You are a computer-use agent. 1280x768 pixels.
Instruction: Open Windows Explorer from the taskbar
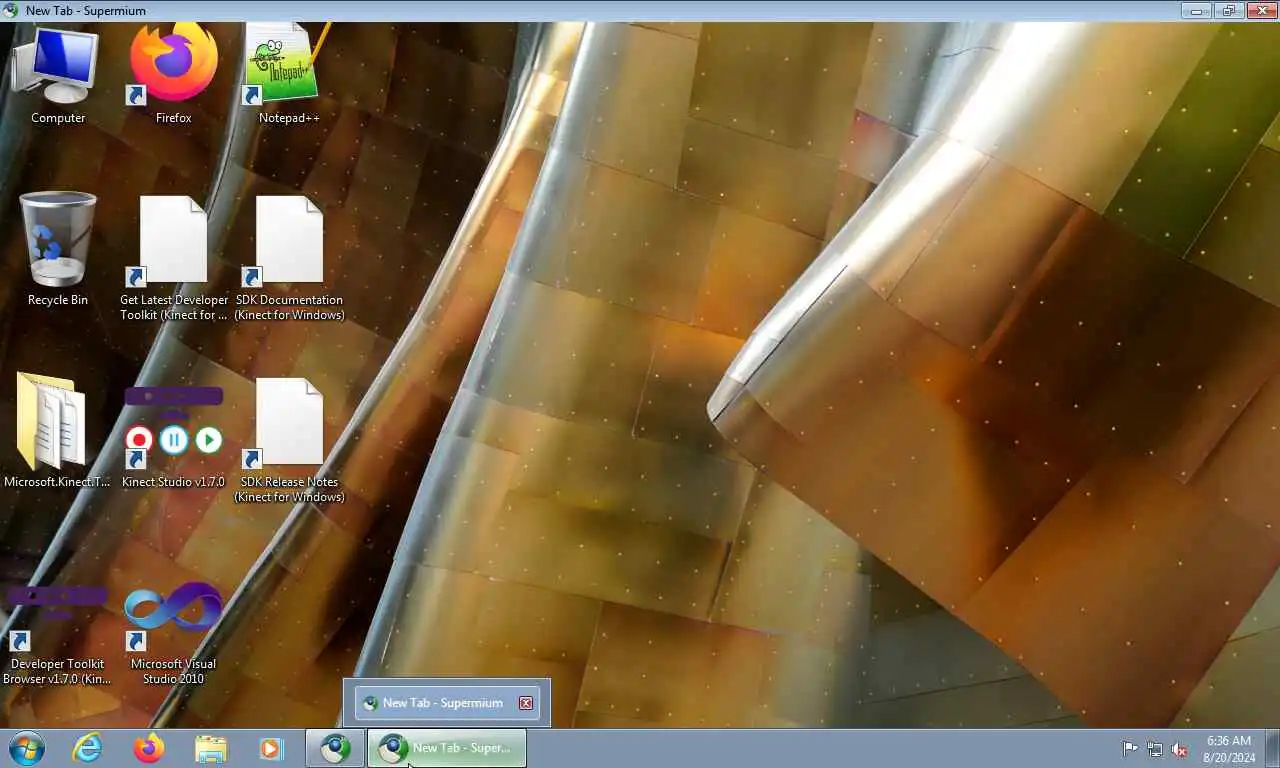210,748
